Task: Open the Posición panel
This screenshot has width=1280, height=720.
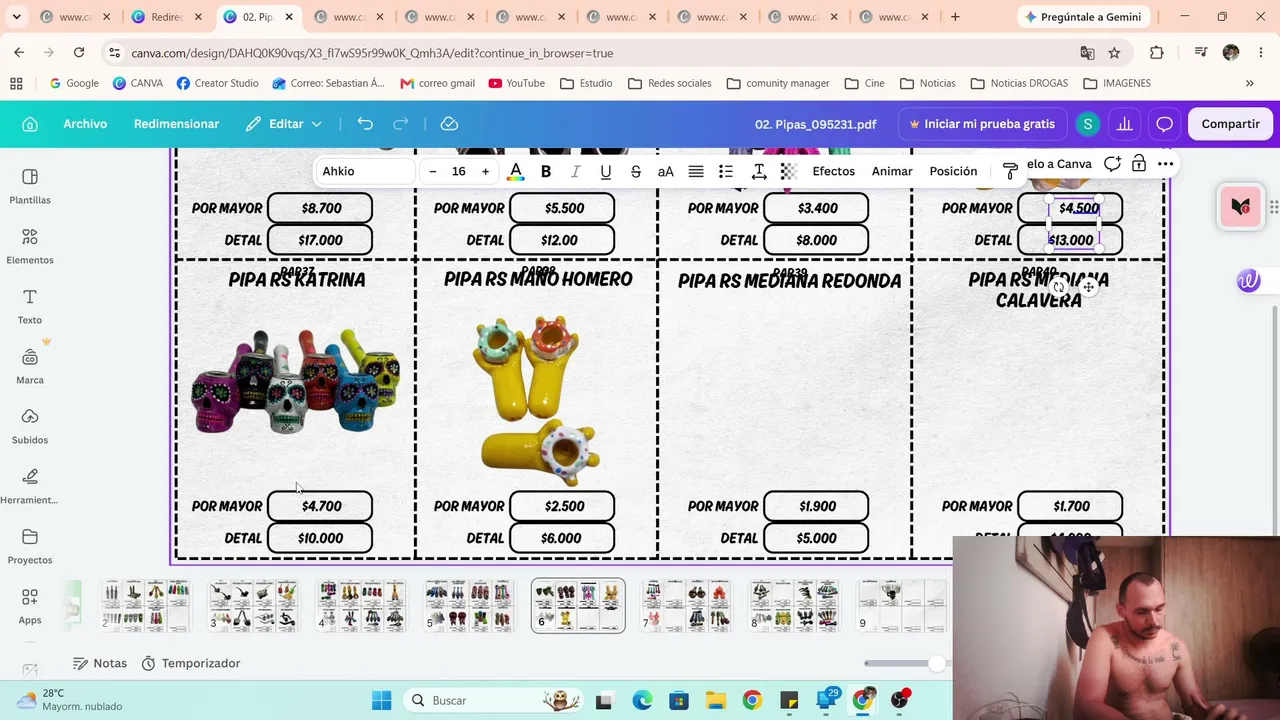Action: [953, 172]
